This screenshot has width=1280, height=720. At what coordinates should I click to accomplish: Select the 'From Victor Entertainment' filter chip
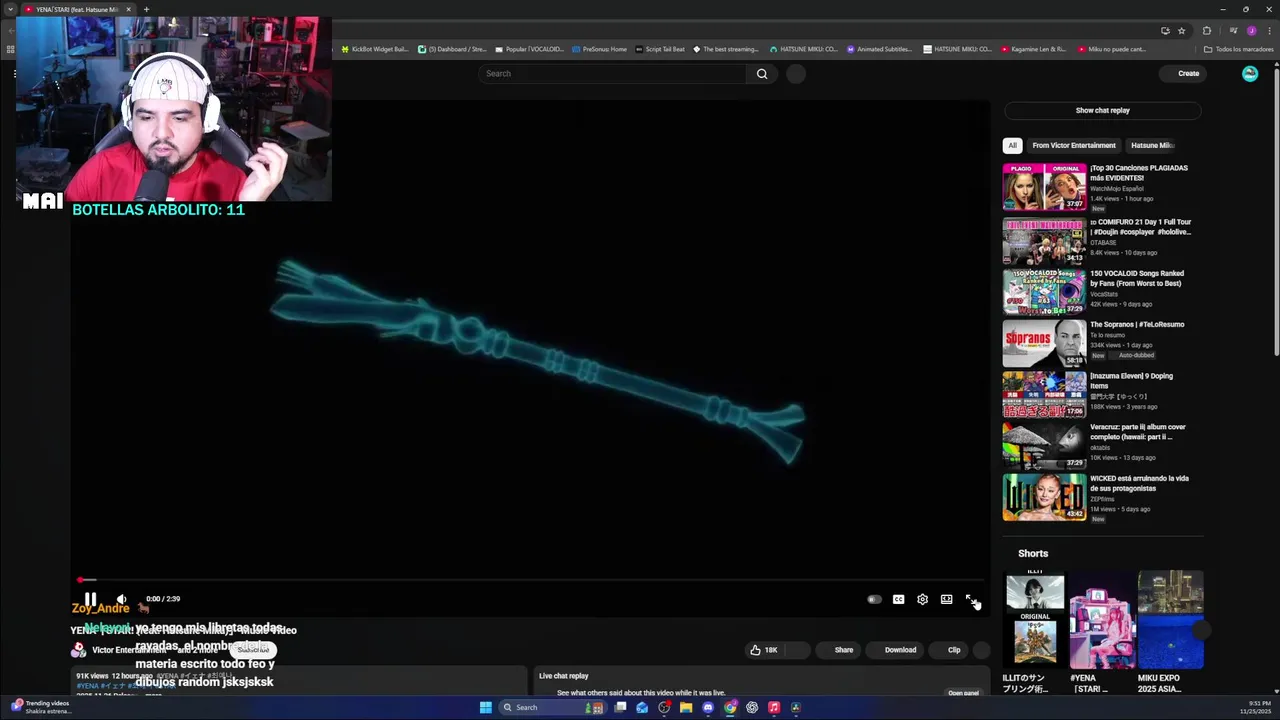click(1074, 145)
